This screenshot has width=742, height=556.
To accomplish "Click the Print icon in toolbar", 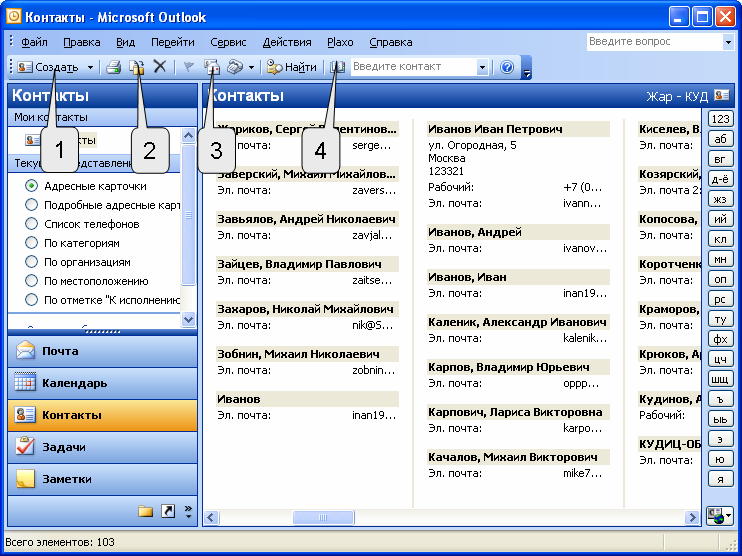I will tap(114, 67).
